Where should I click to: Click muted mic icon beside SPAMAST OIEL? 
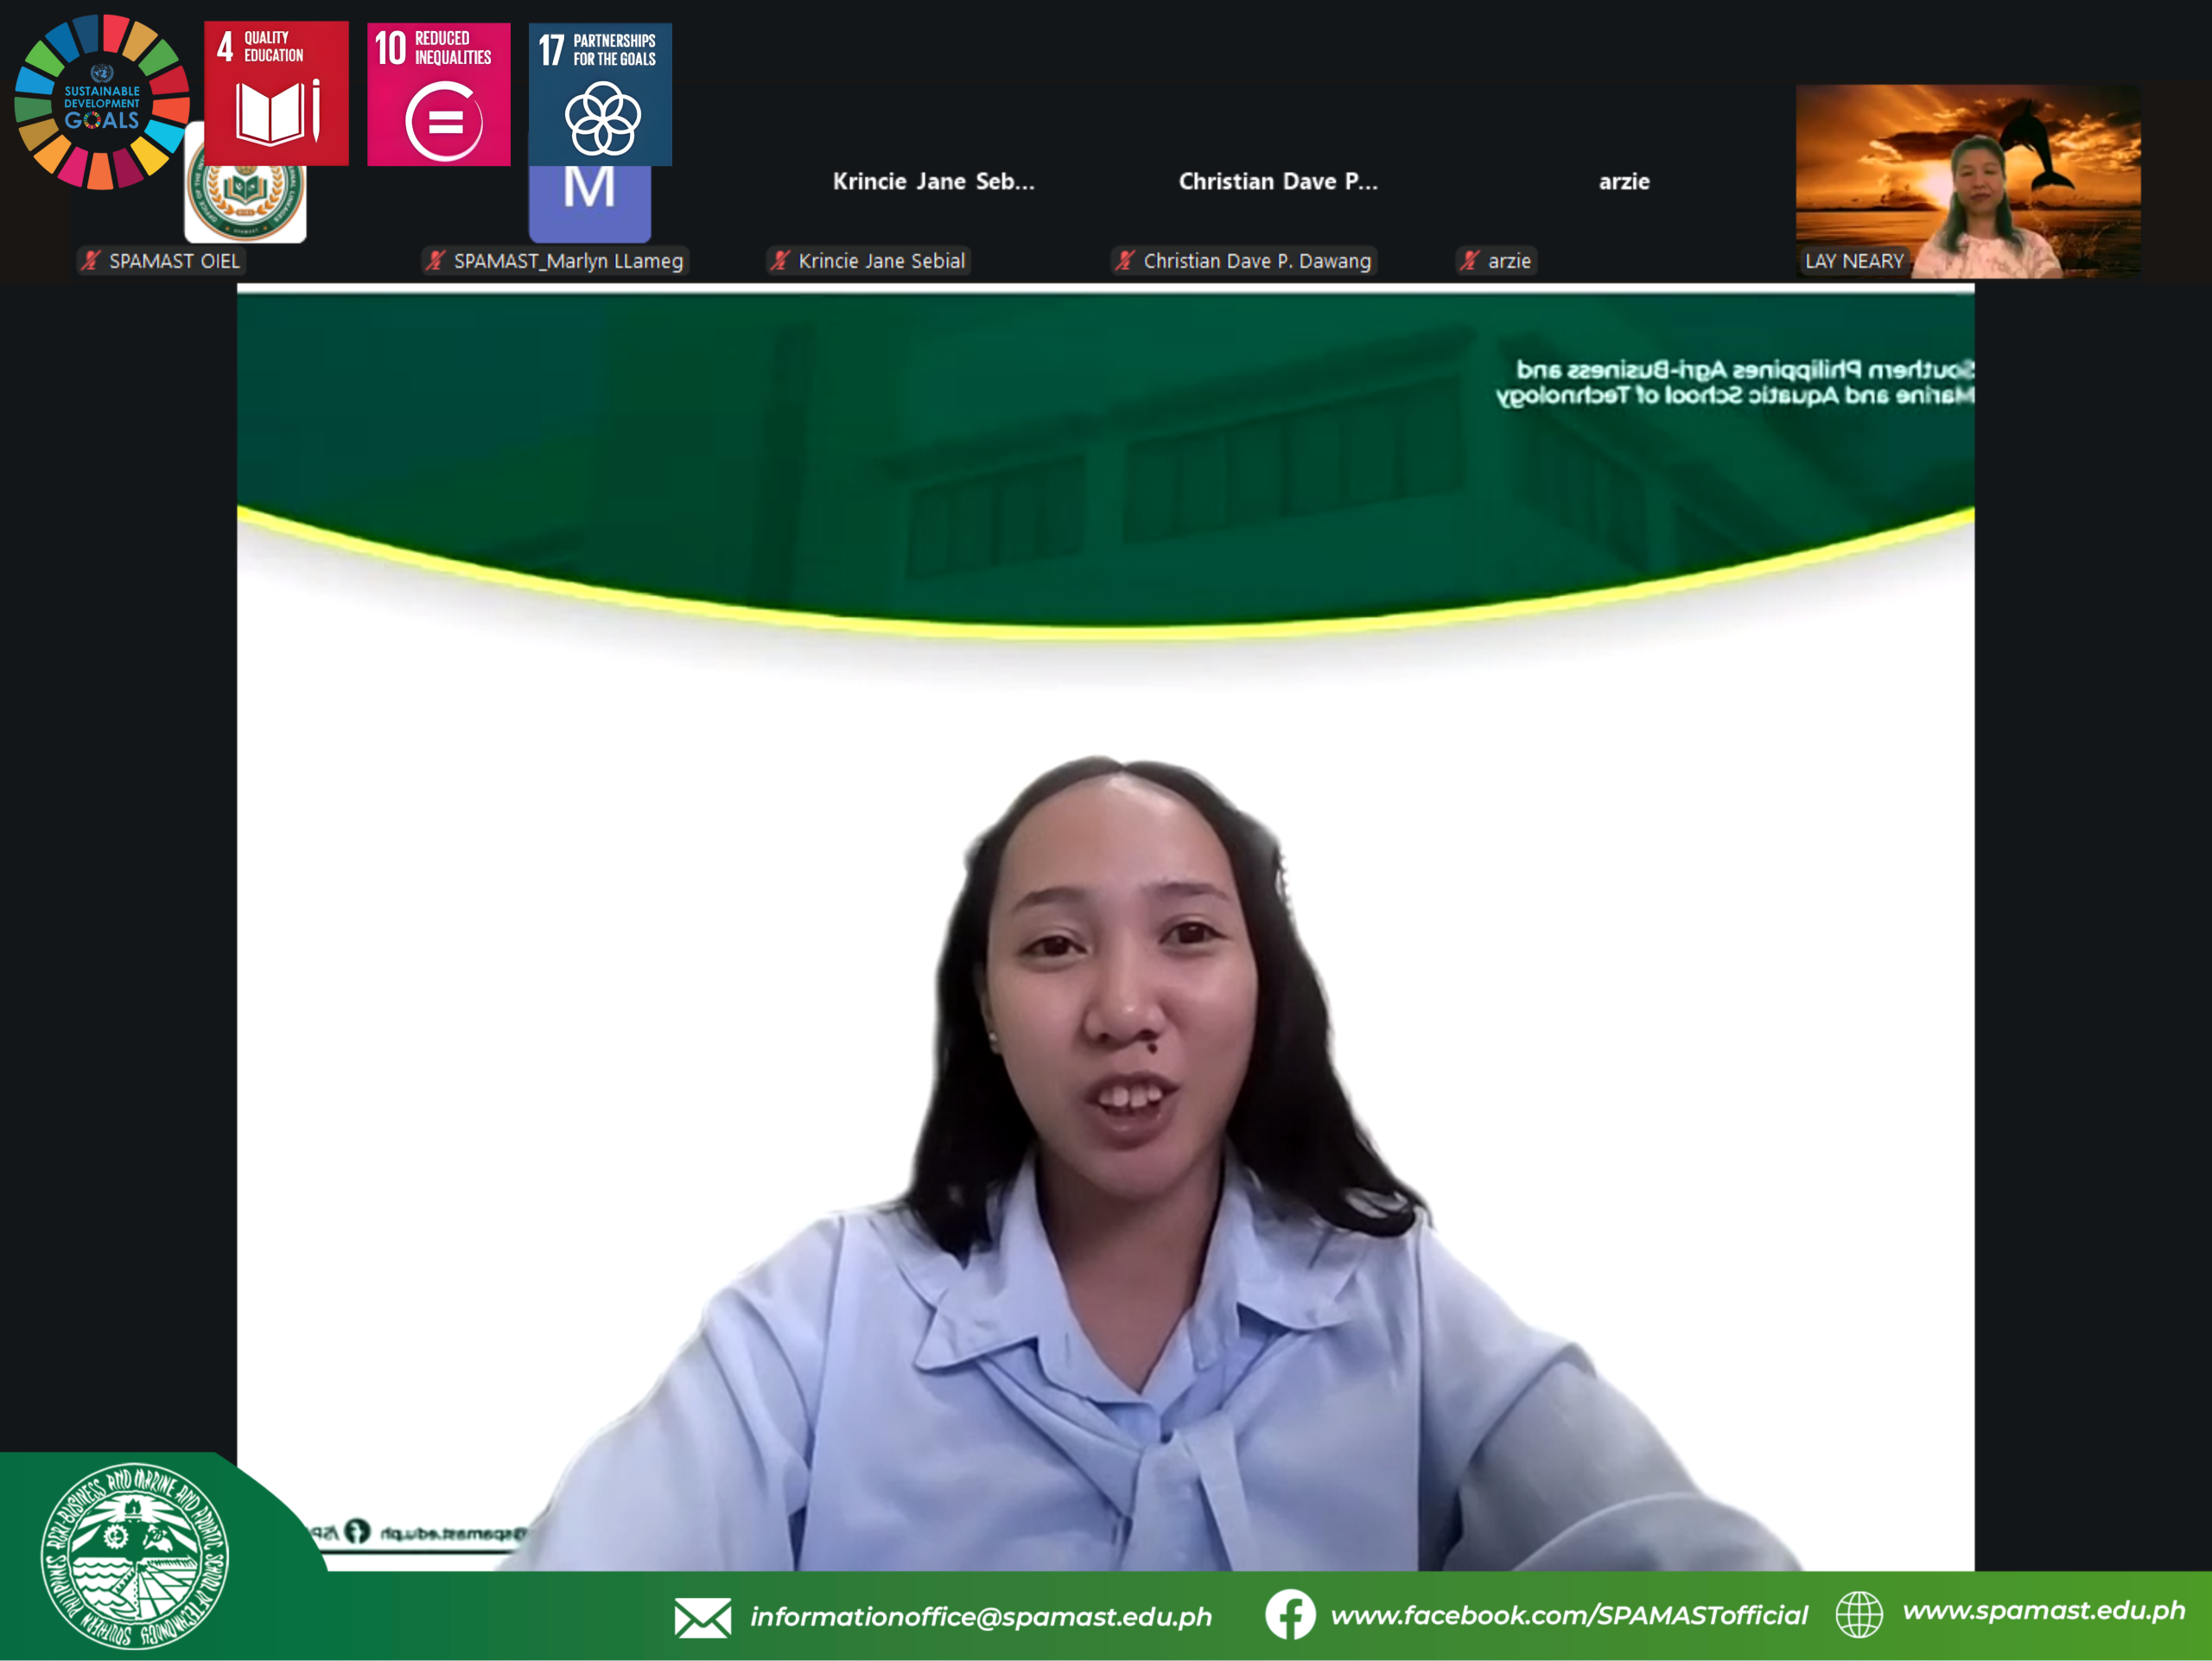tap(91, 261)
